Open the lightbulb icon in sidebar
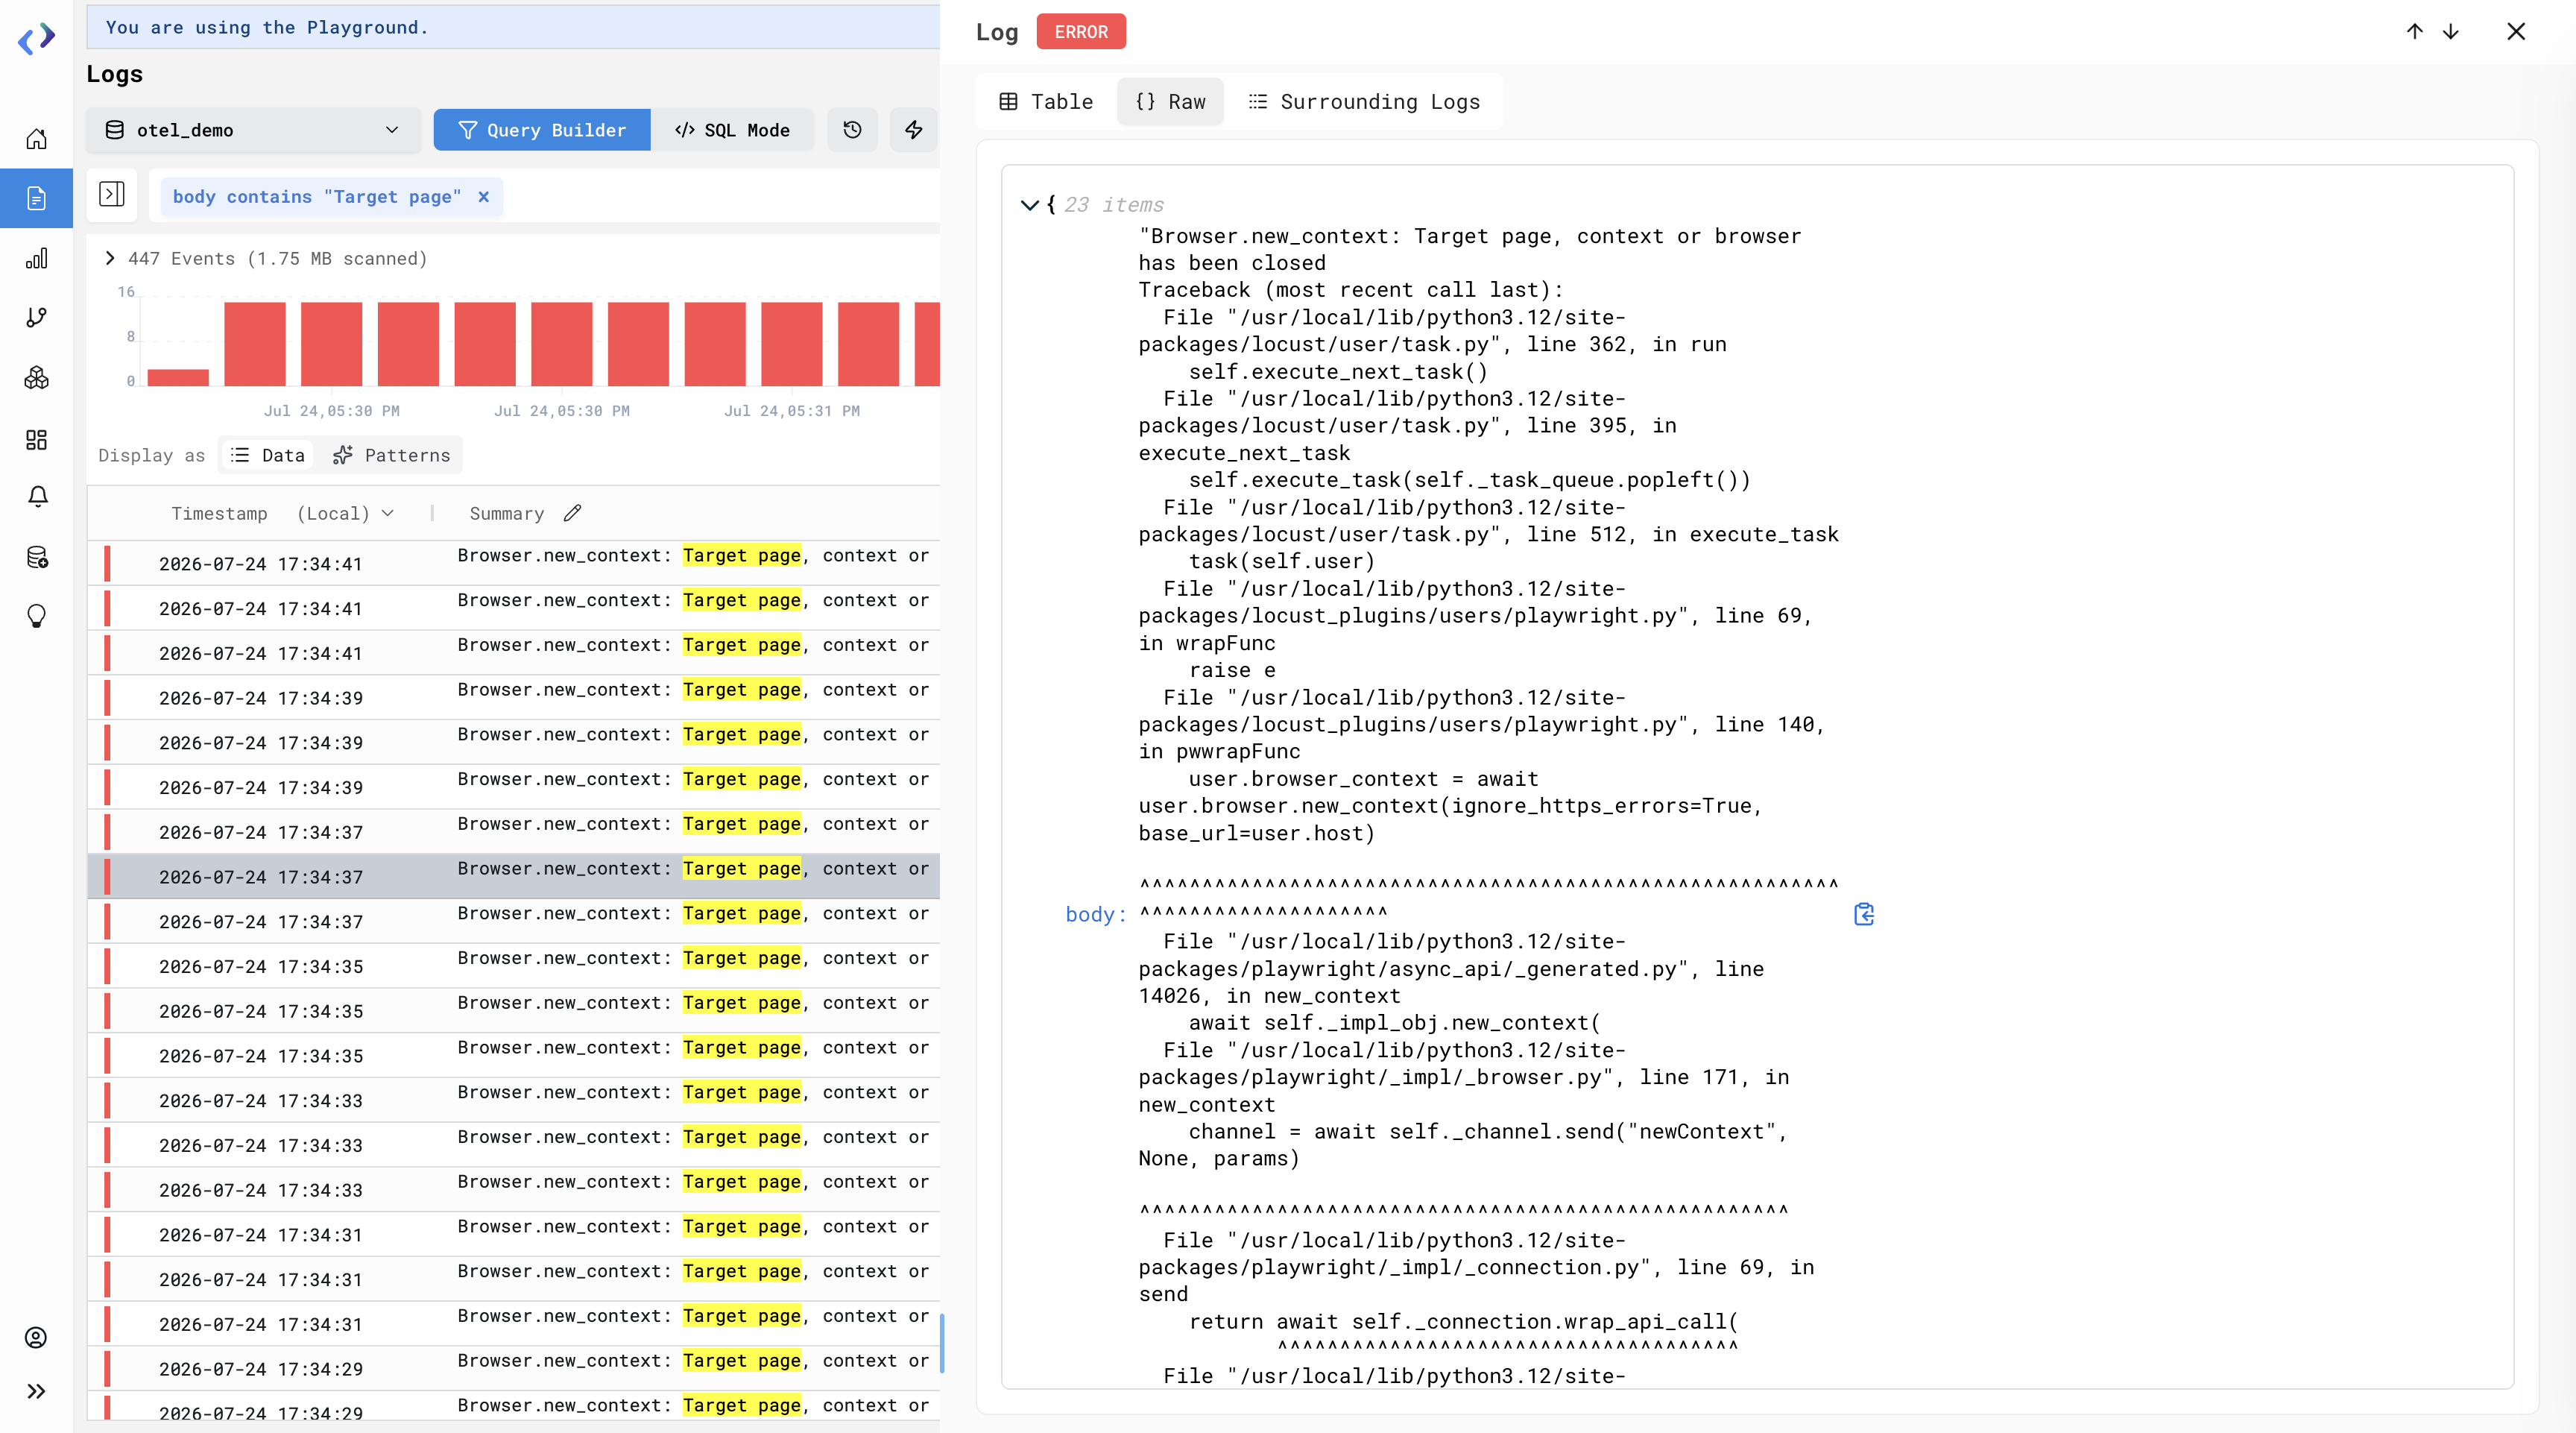Screen dimensions: 2576x1433 36,616
